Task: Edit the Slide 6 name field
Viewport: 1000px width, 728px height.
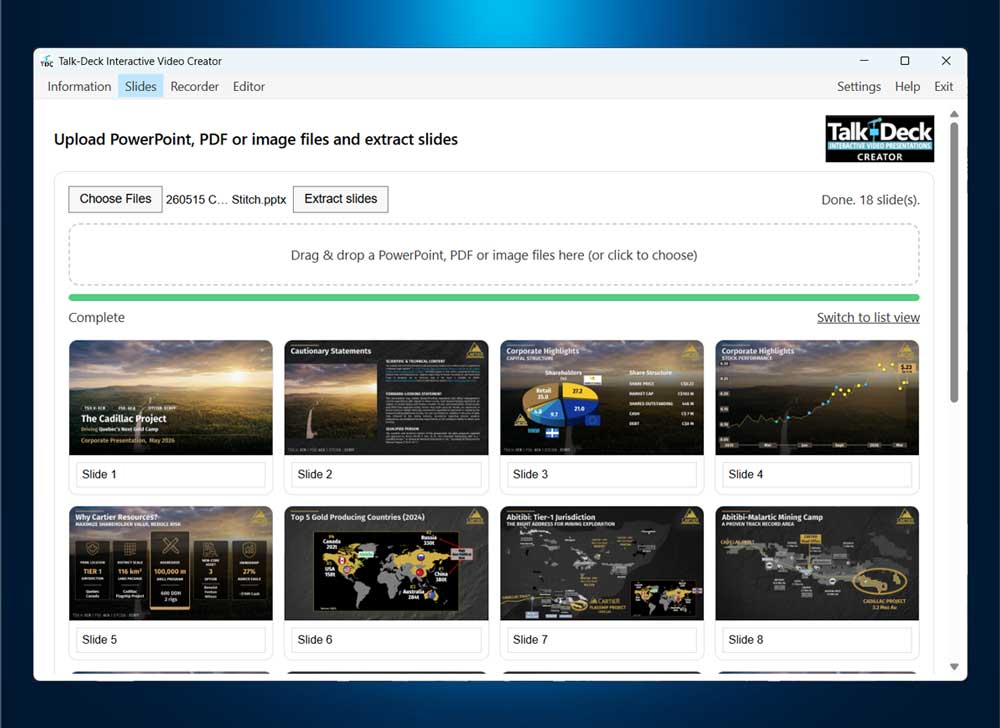Action: [x=386, y=639]
